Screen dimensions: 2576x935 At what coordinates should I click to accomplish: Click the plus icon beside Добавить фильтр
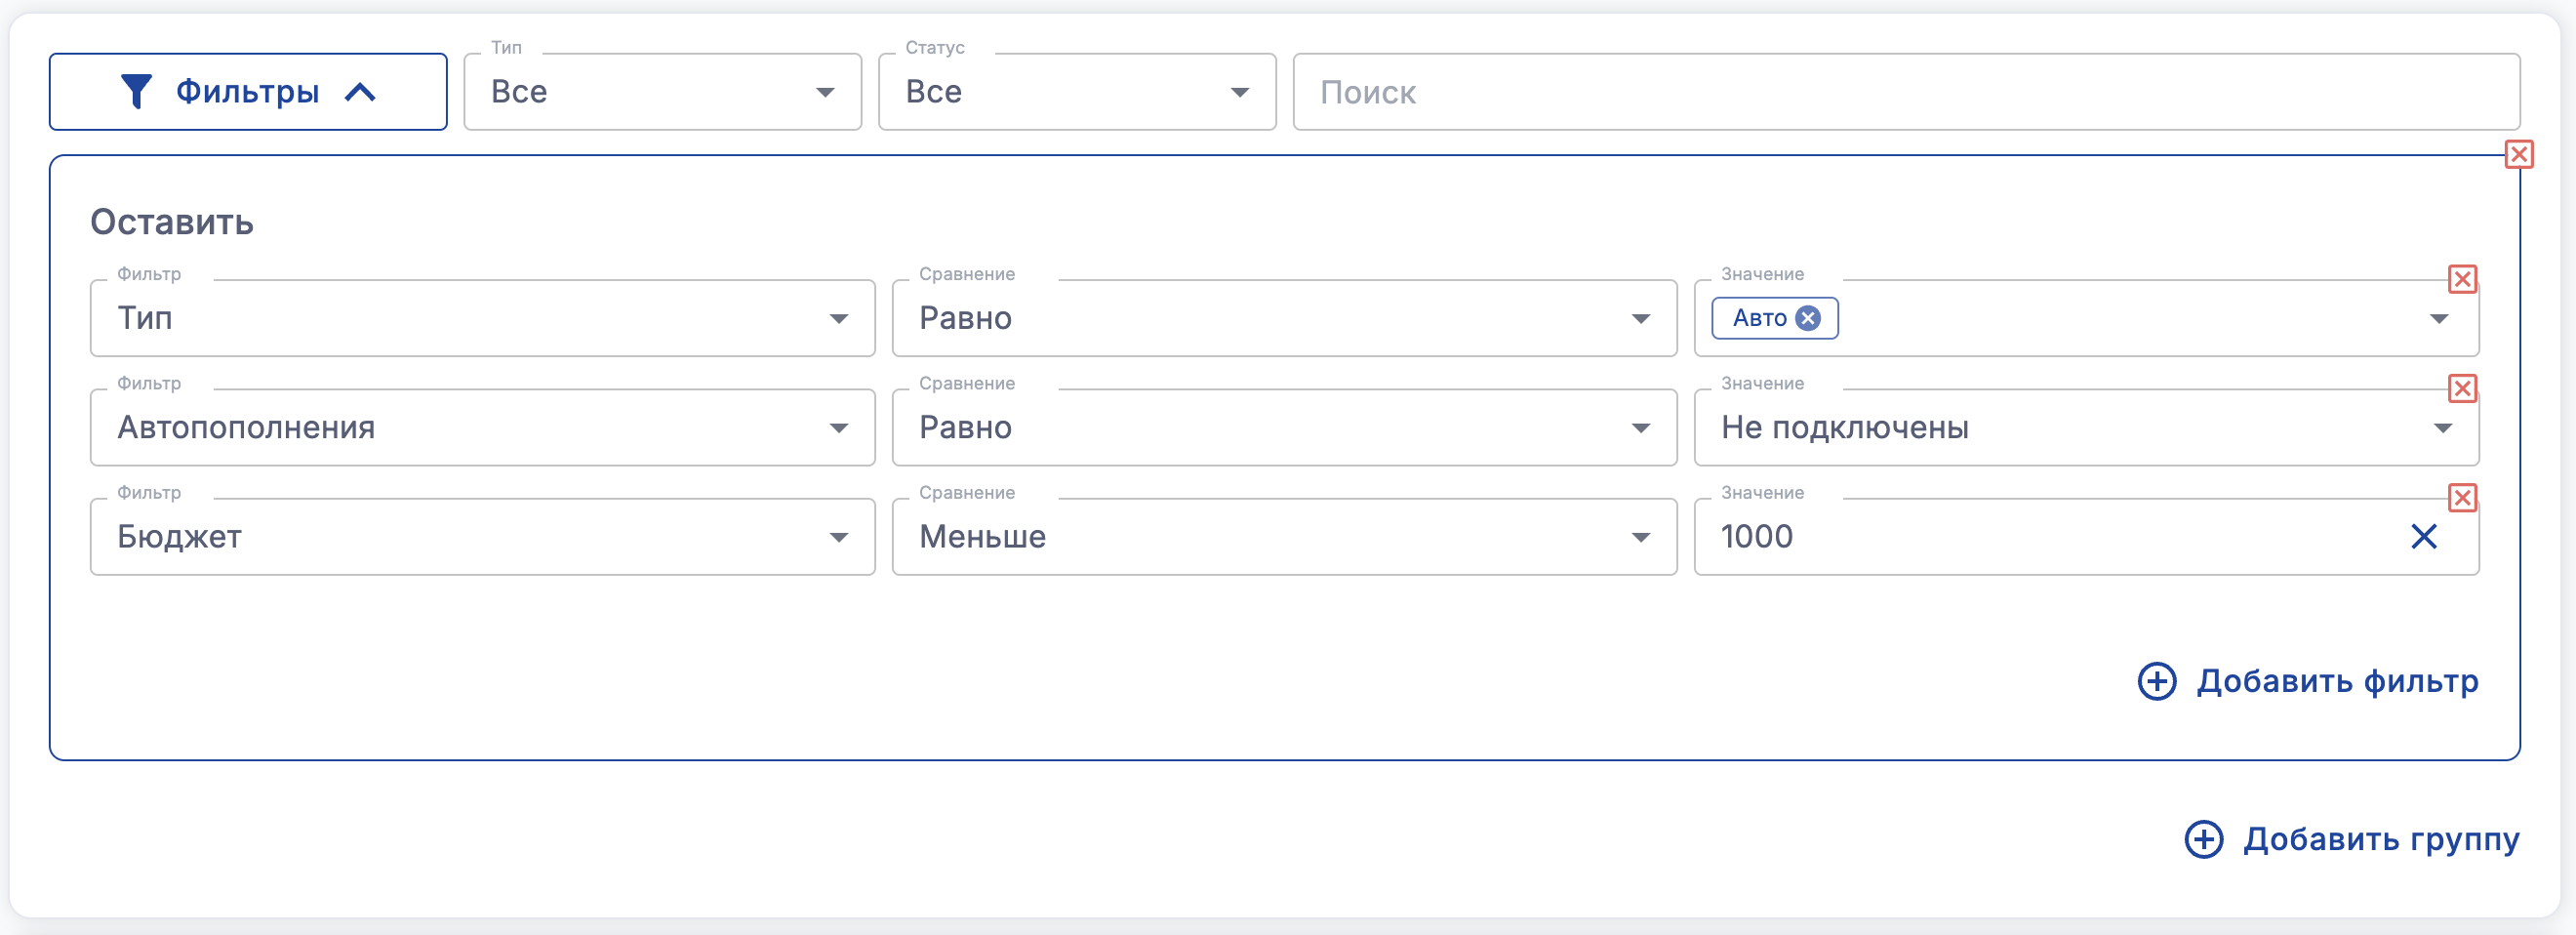(2157, 682)
